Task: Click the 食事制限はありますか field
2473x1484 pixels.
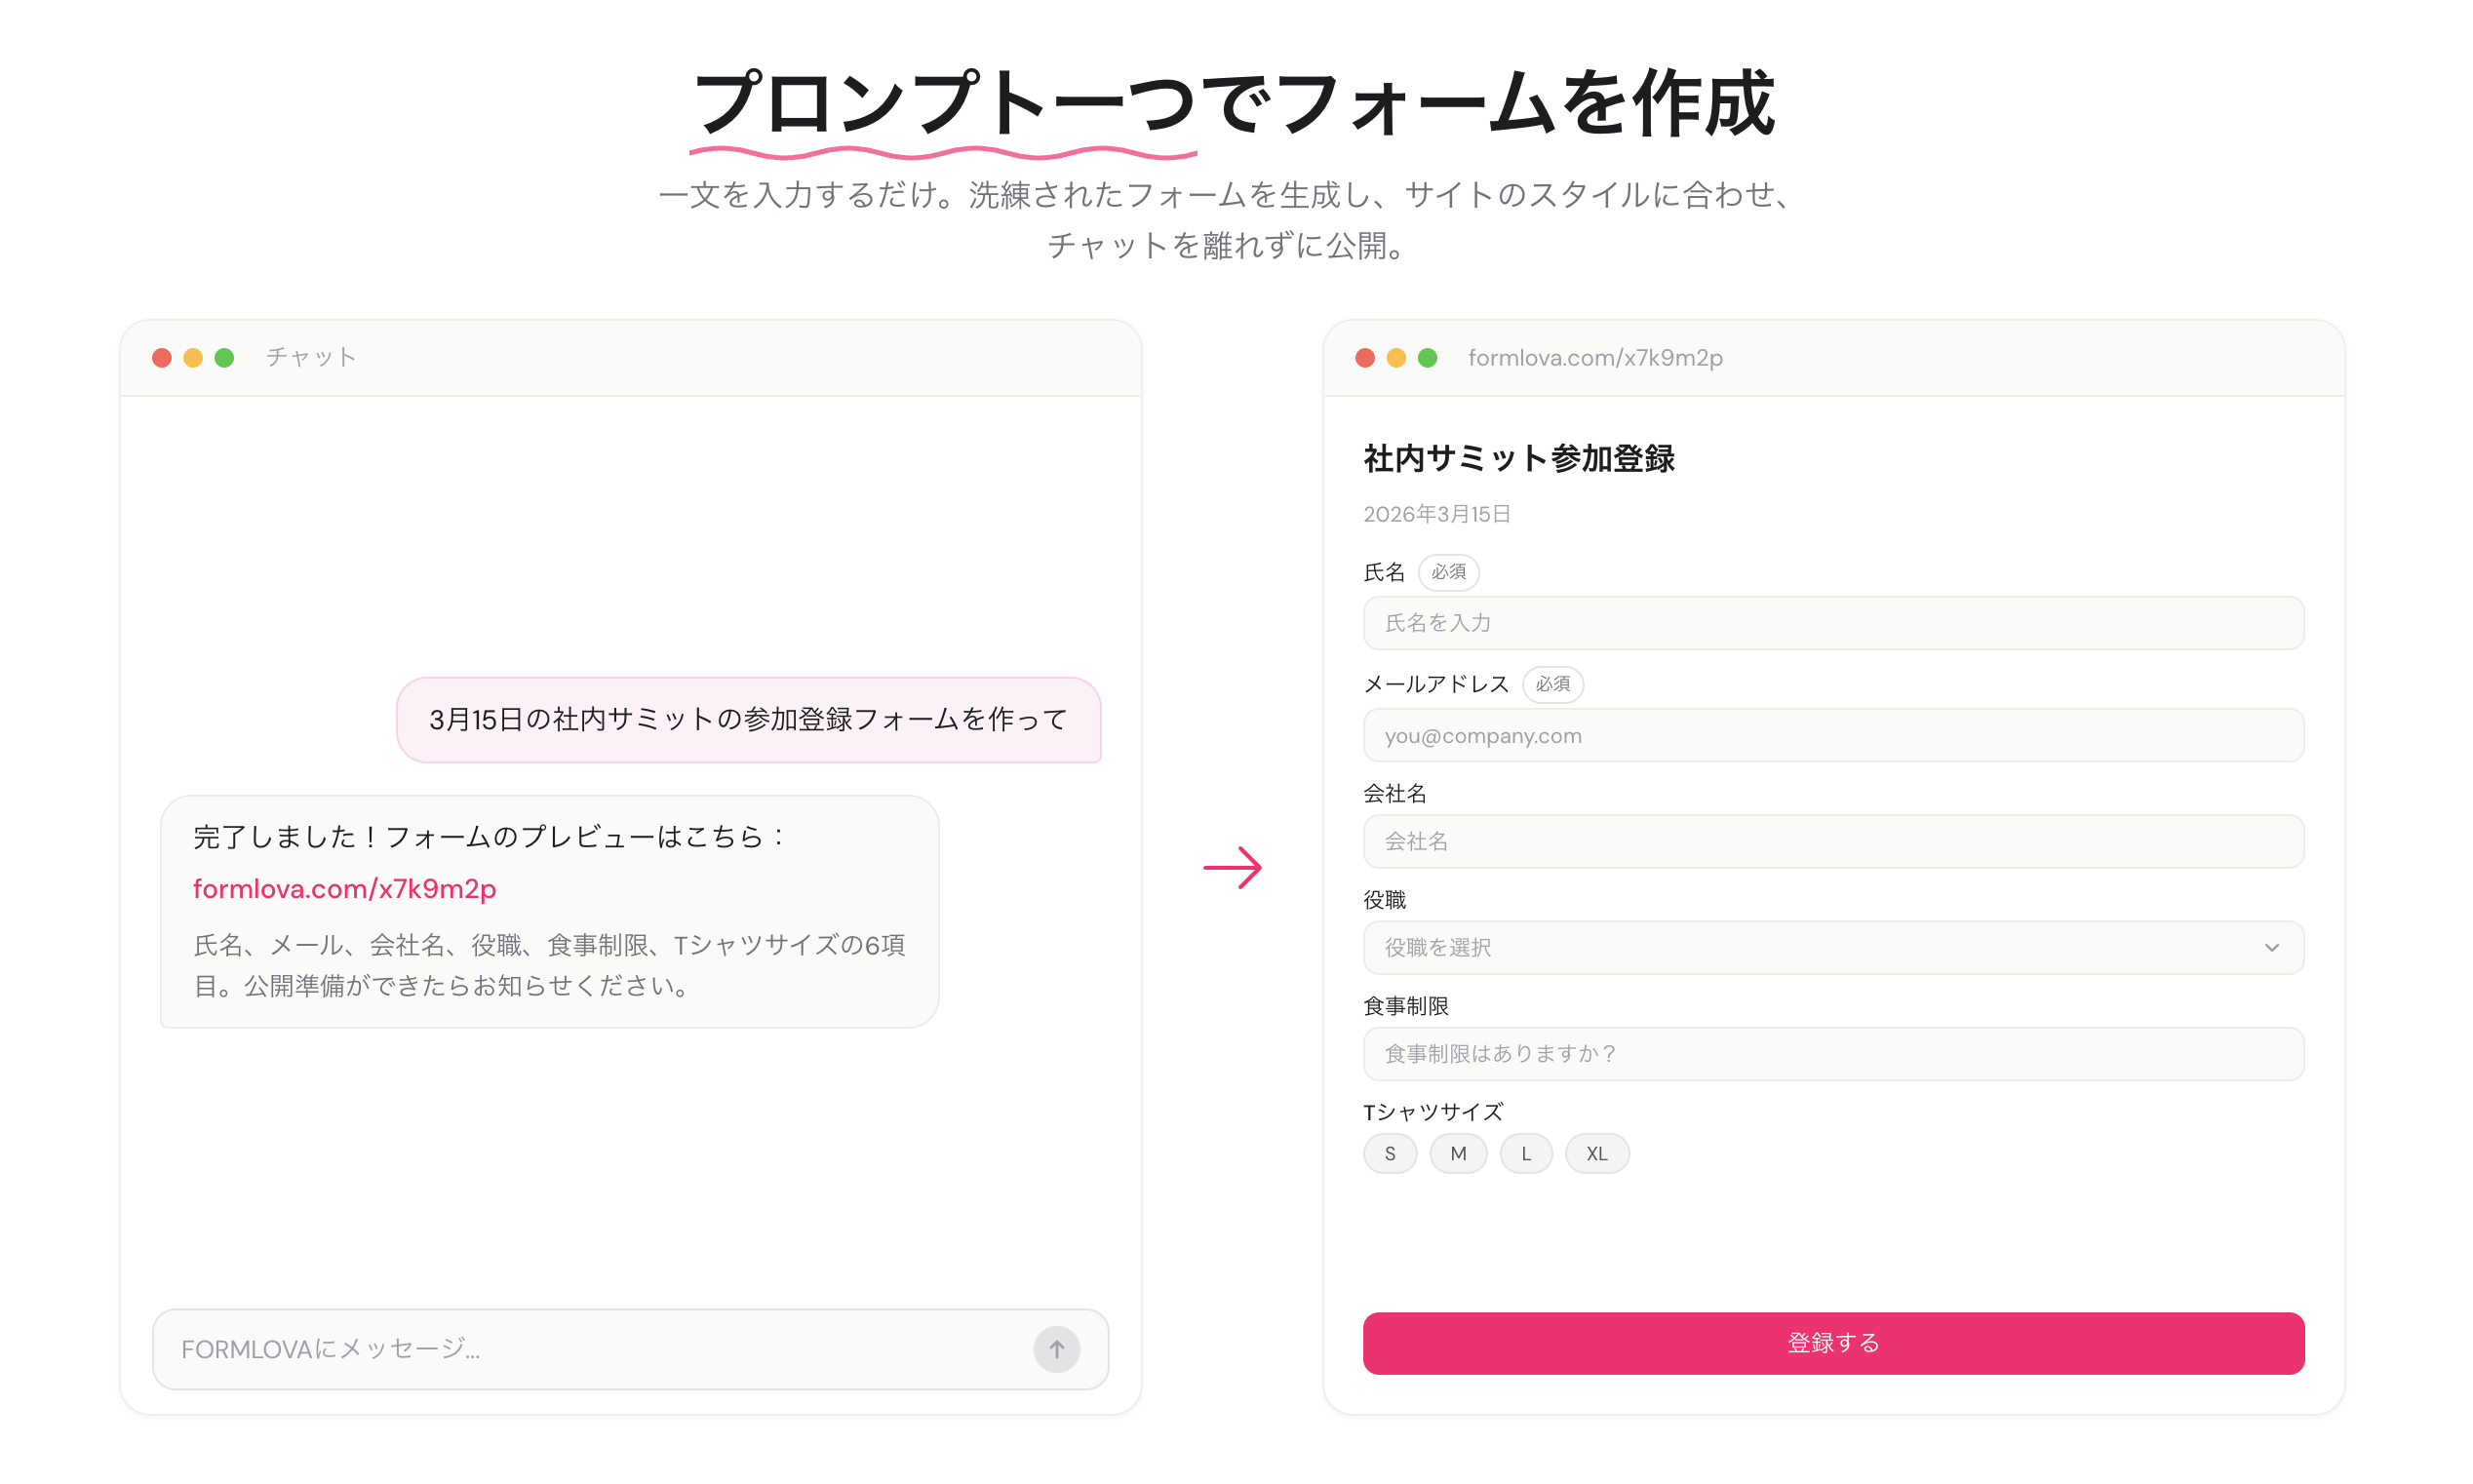Action: tap(1833, 1053)
